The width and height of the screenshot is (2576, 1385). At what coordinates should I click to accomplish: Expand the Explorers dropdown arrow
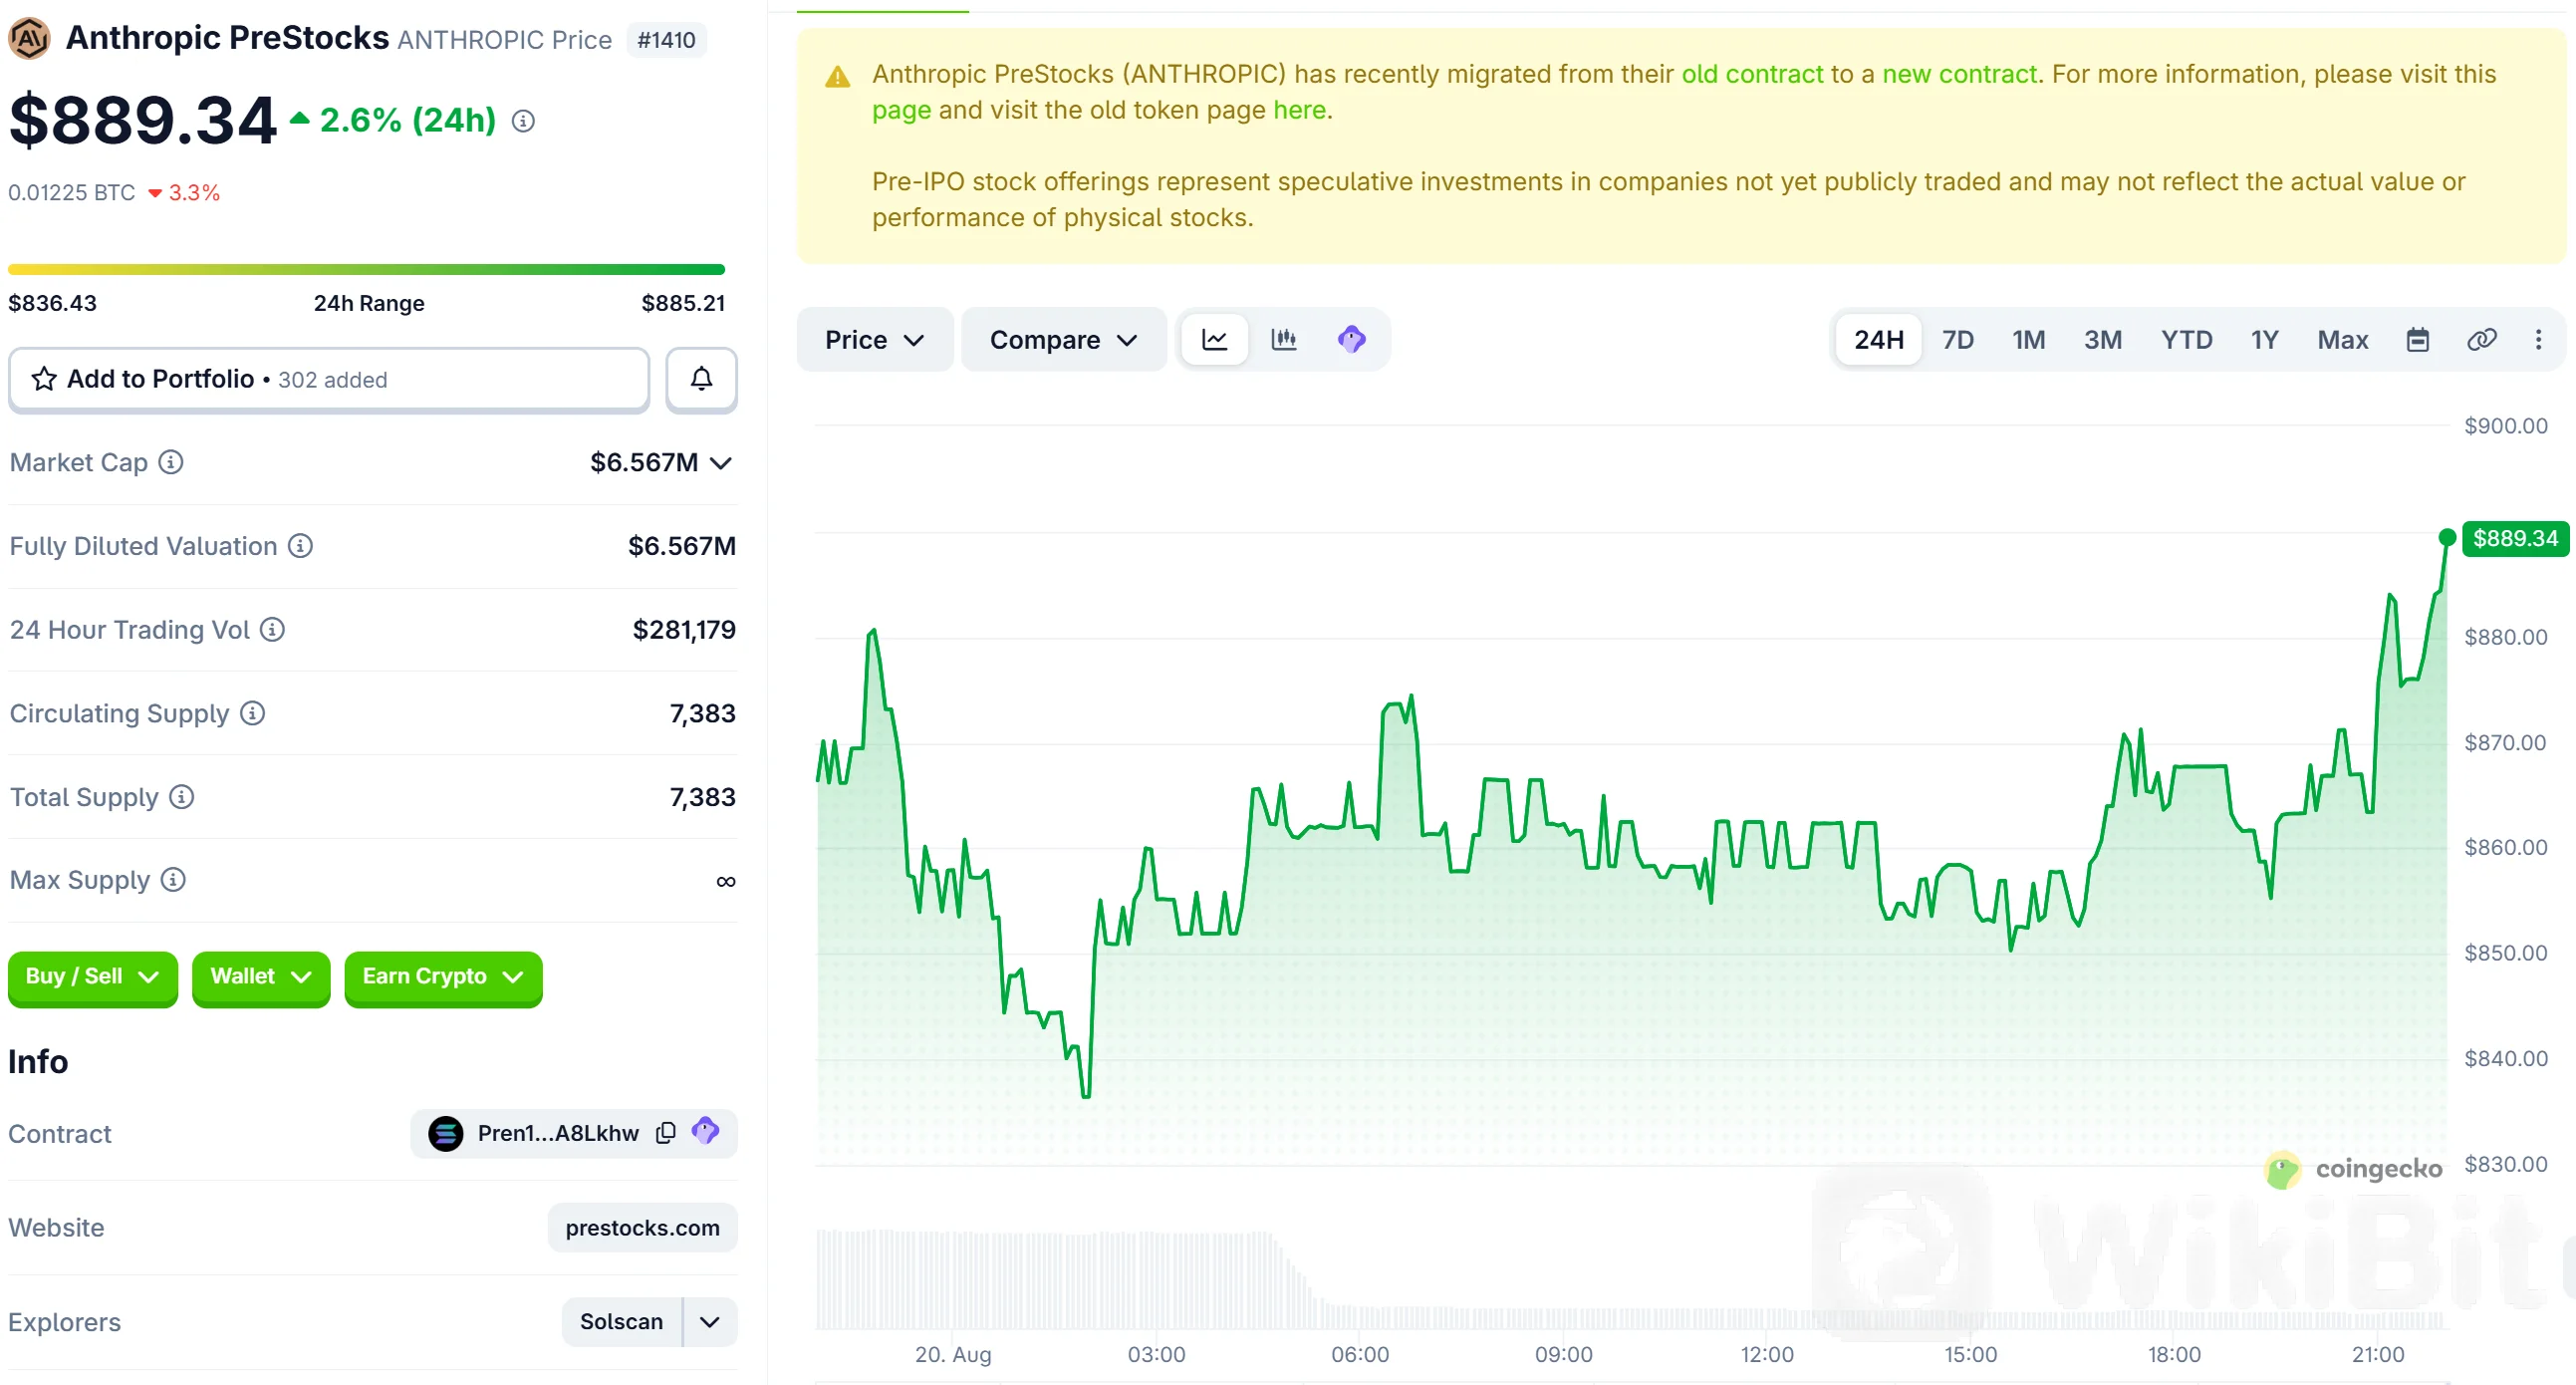coord(710,1322)
